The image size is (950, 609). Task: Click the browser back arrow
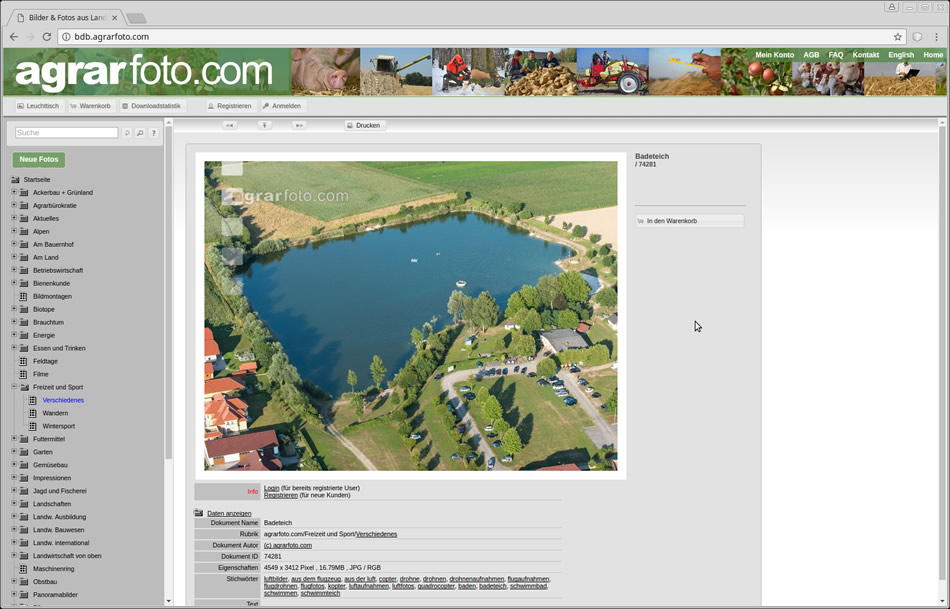pos(14,37)
